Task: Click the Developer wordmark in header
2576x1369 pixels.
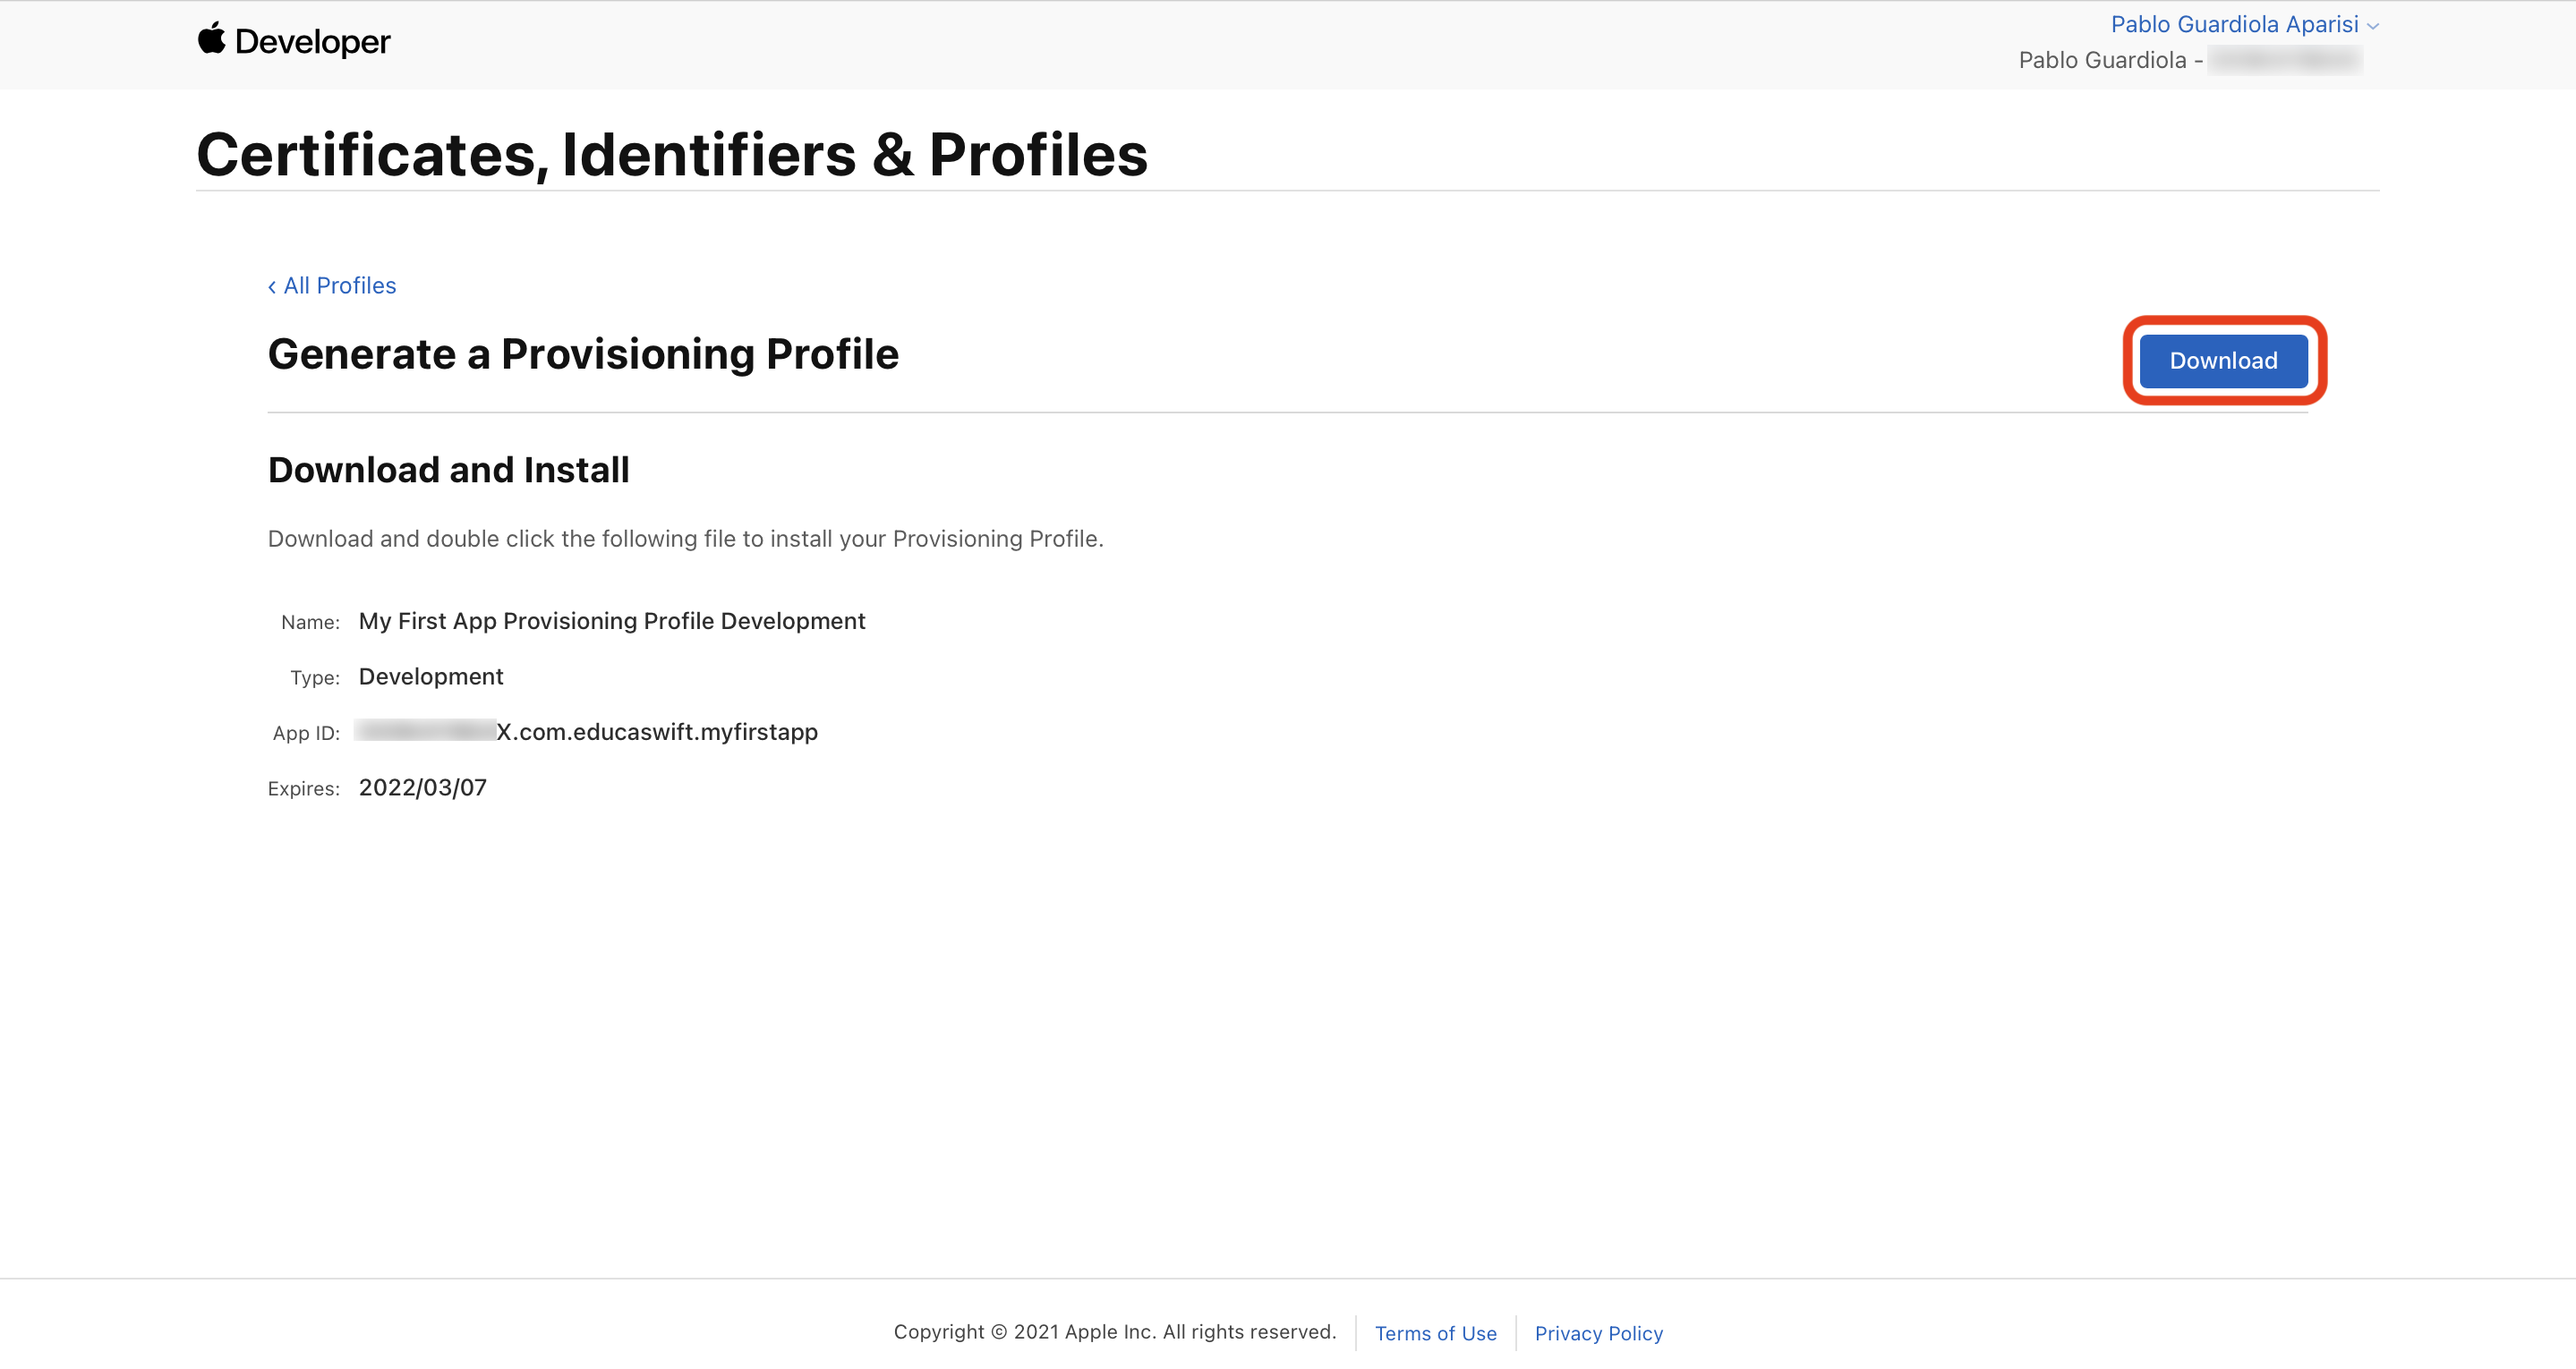Action: coord(312,42)
